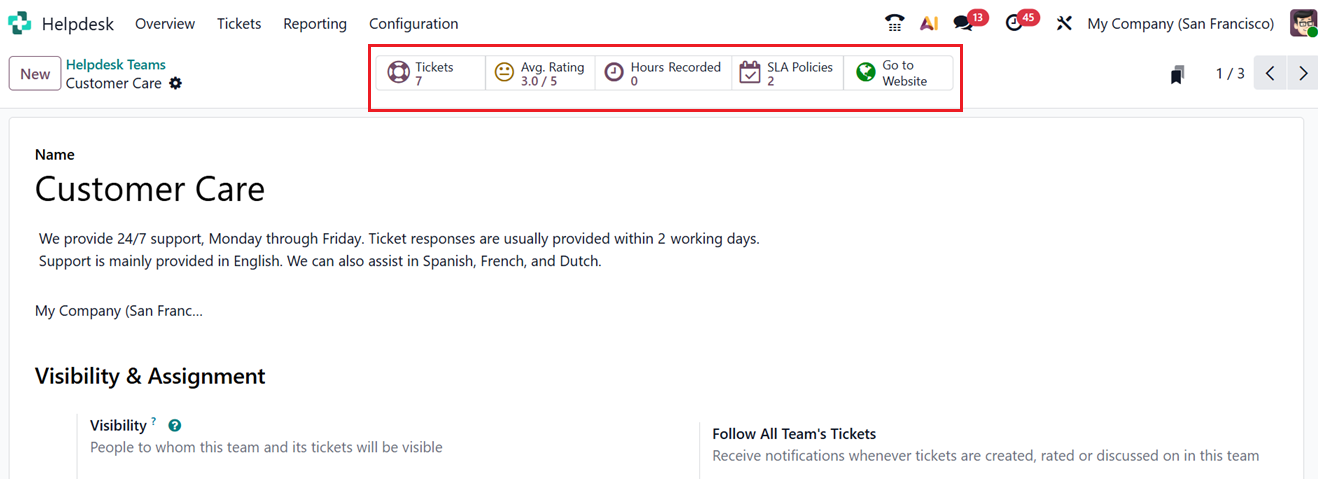Open the Tickets stat button showing 7
The image size is (1318, 479).
[x=431, y=73]
